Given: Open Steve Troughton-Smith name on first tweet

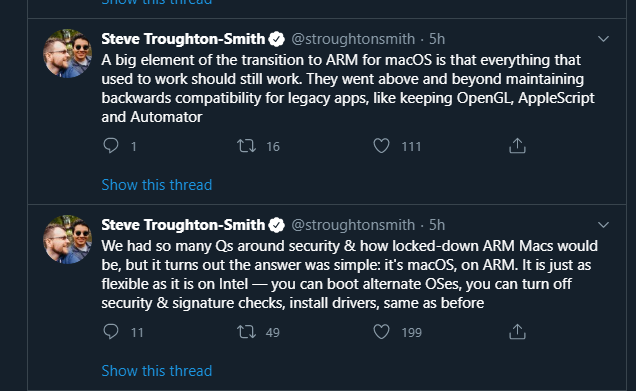Looking at the screenshot, I should click(183, 39).
